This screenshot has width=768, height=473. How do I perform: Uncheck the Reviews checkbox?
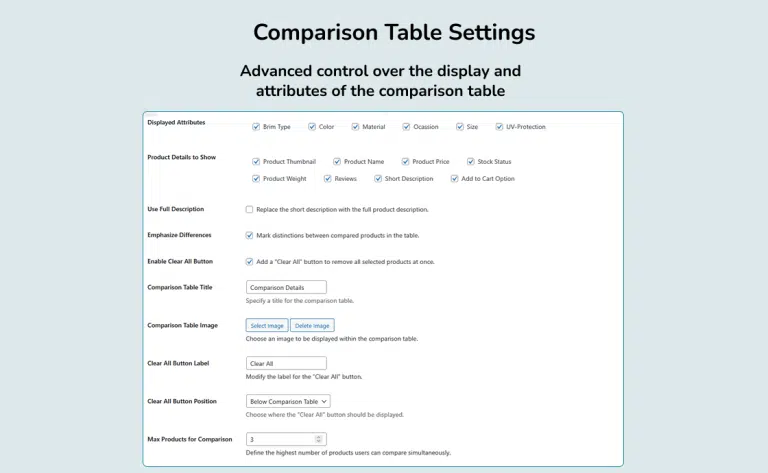[328, 179]
